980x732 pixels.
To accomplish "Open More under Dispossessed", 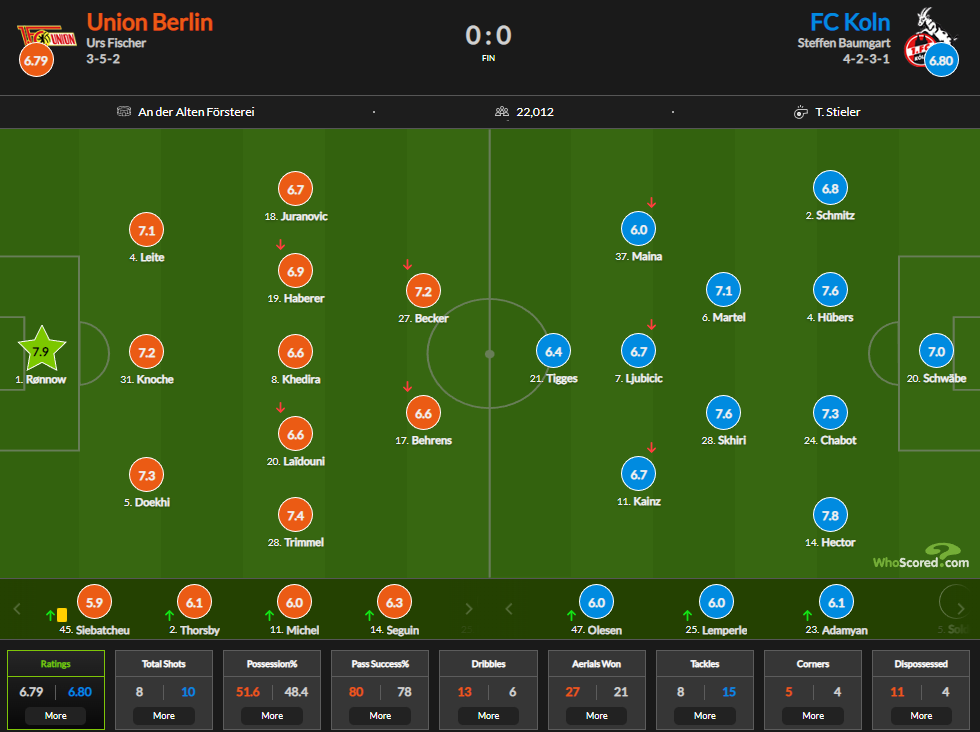I will point(921,716).
